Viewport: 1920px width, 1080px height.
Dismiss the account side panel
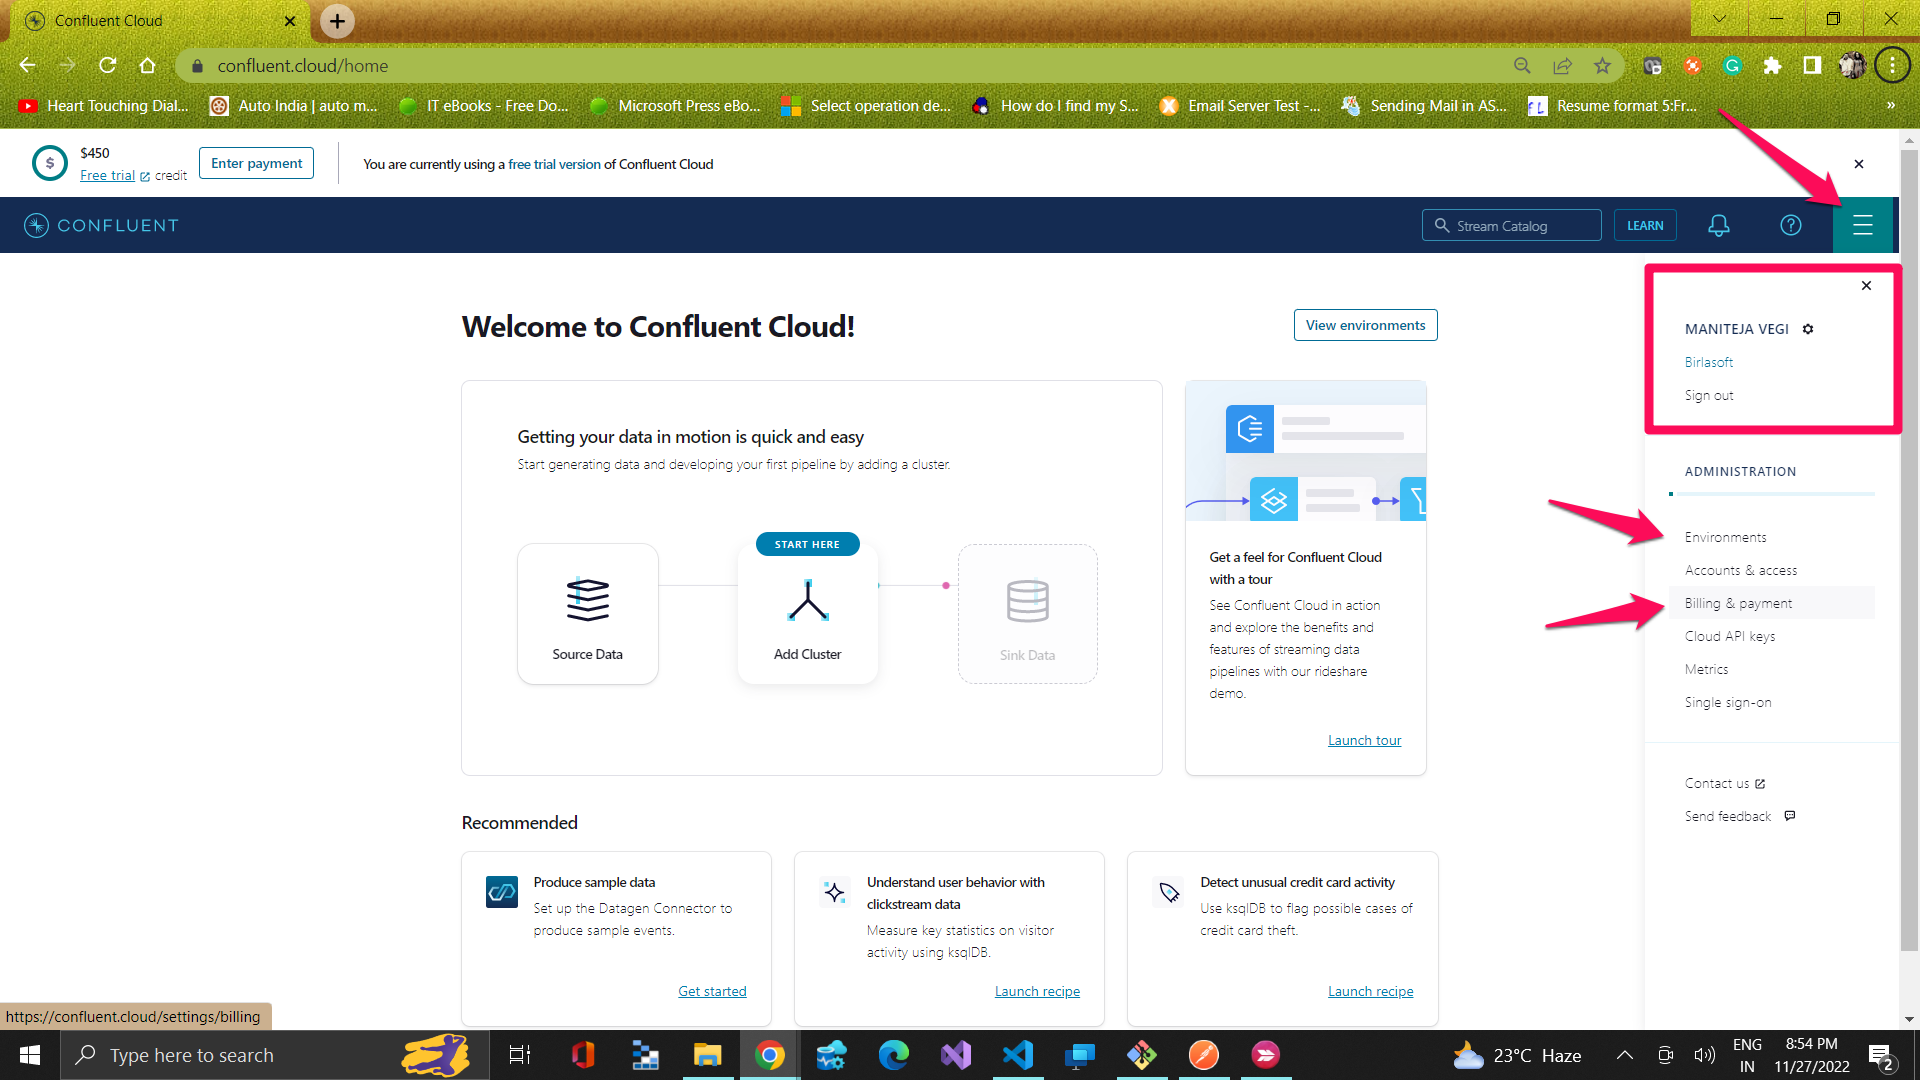[x=1866, y=285]
